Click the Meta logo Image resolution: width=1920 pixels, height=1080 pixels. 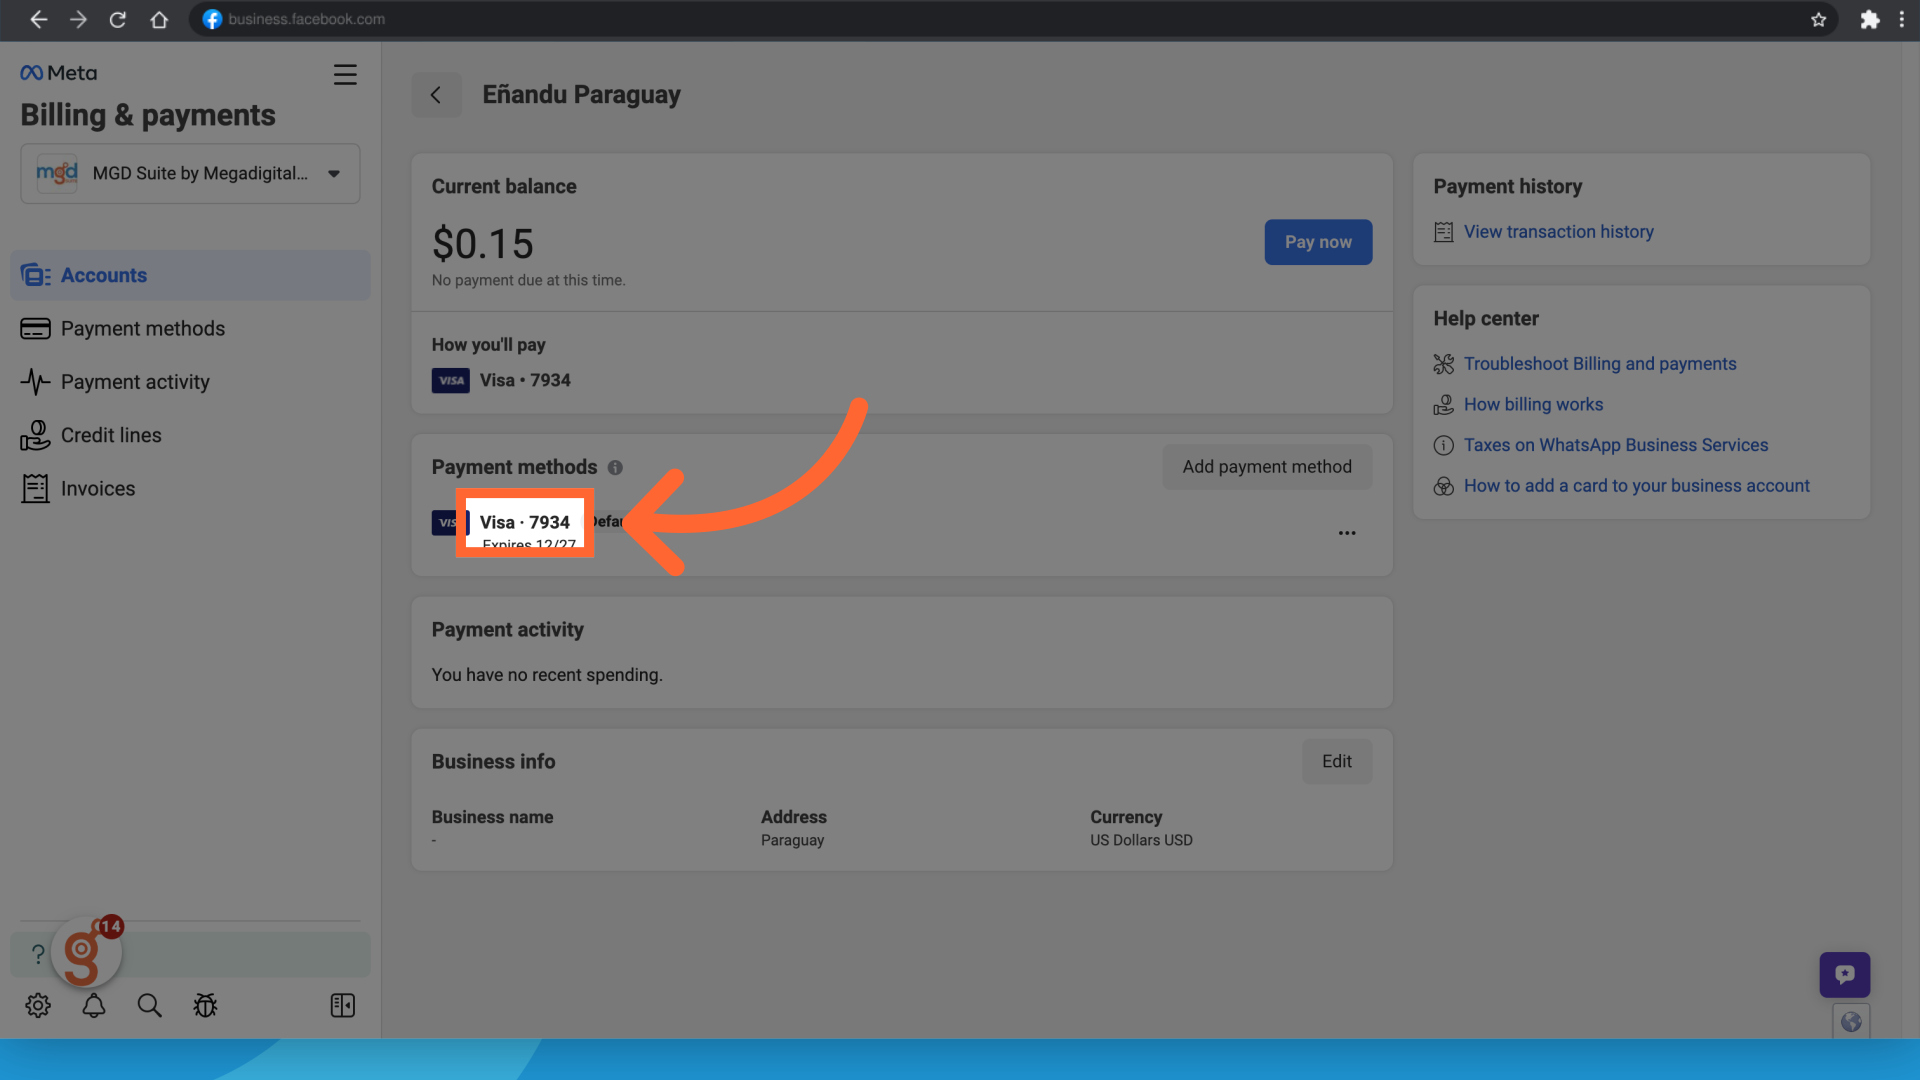(x=58, y=73)
